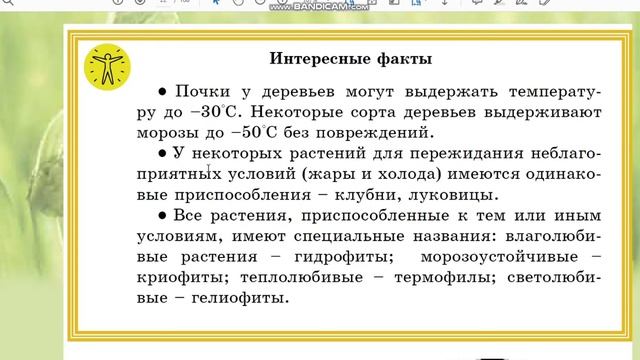
Task: Click the word "криофиты;"
Action: (x=183, y=278)
